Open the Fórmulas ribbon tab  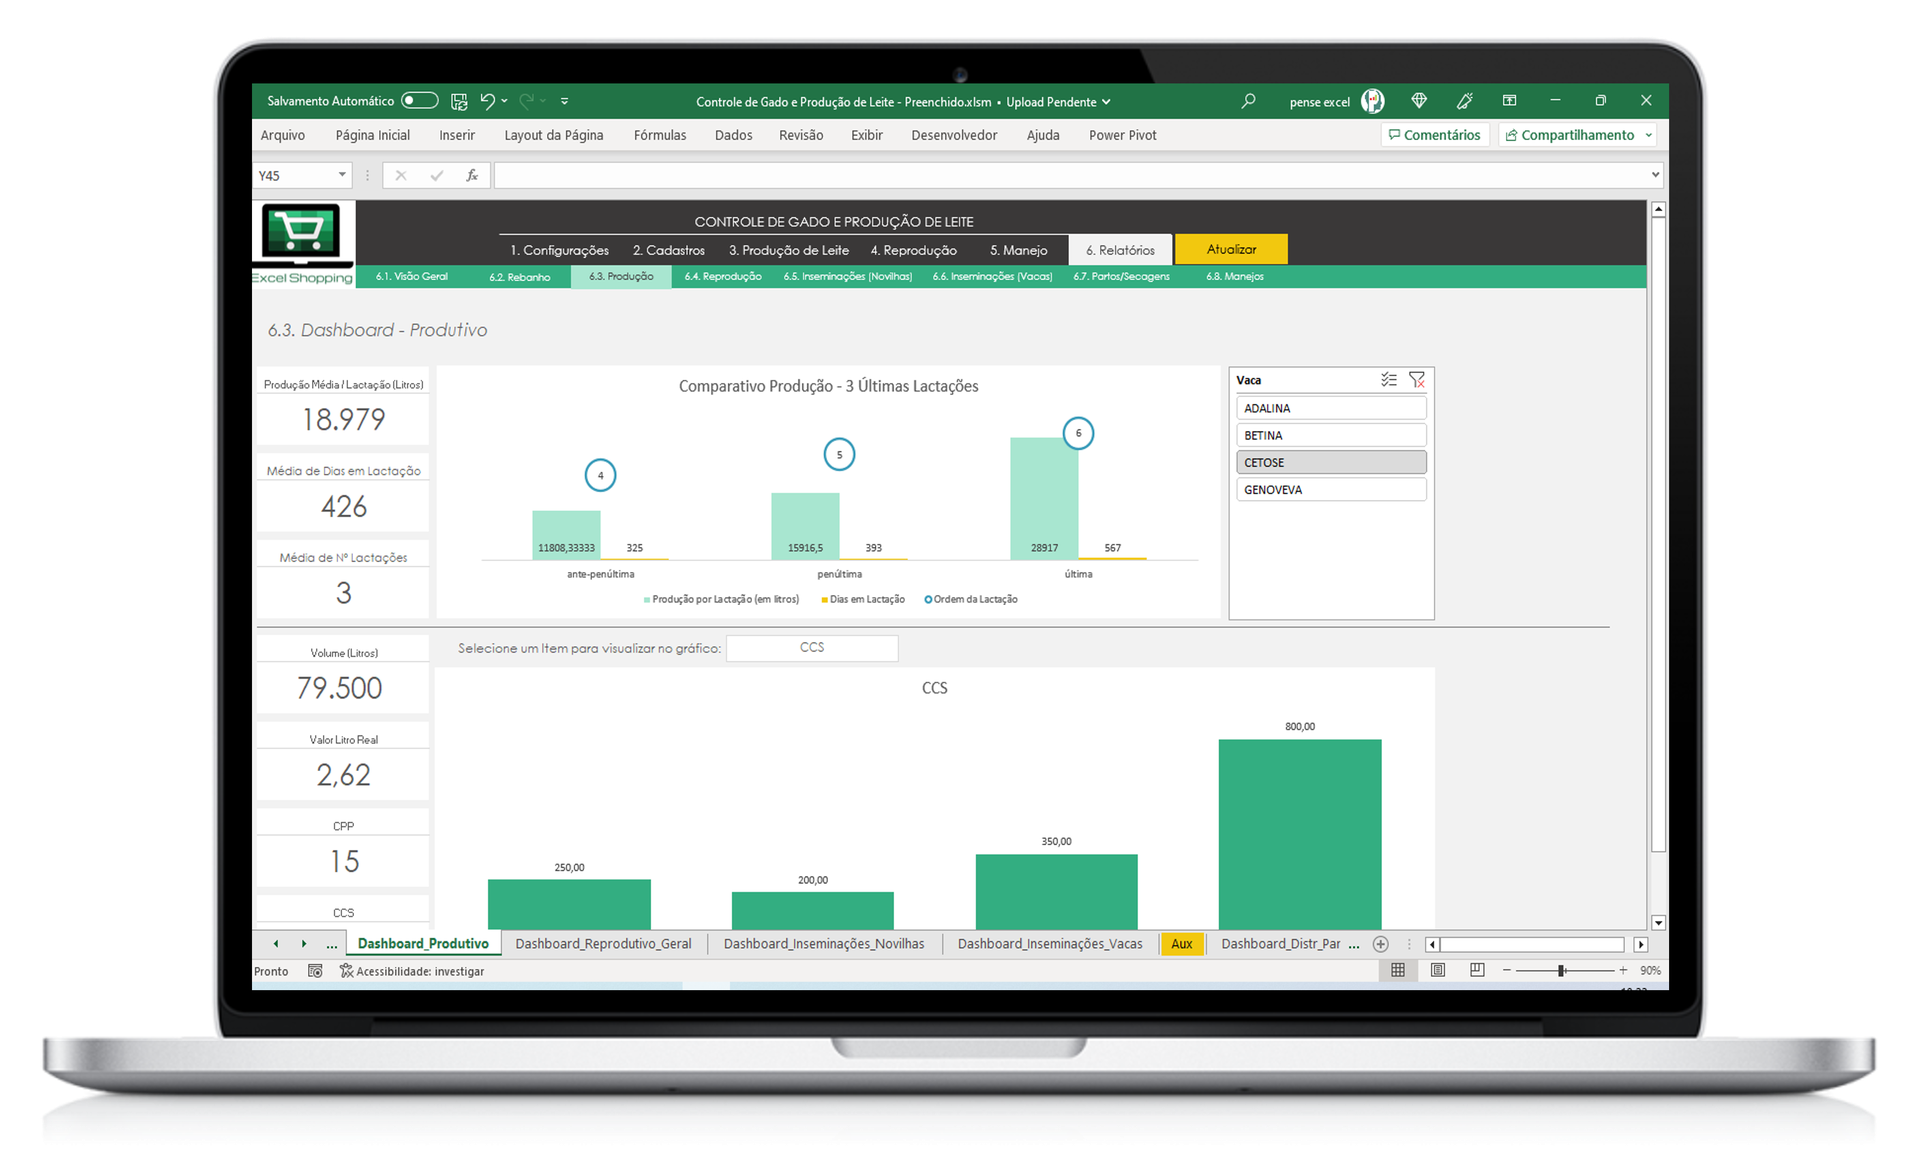tap(659, 135)
